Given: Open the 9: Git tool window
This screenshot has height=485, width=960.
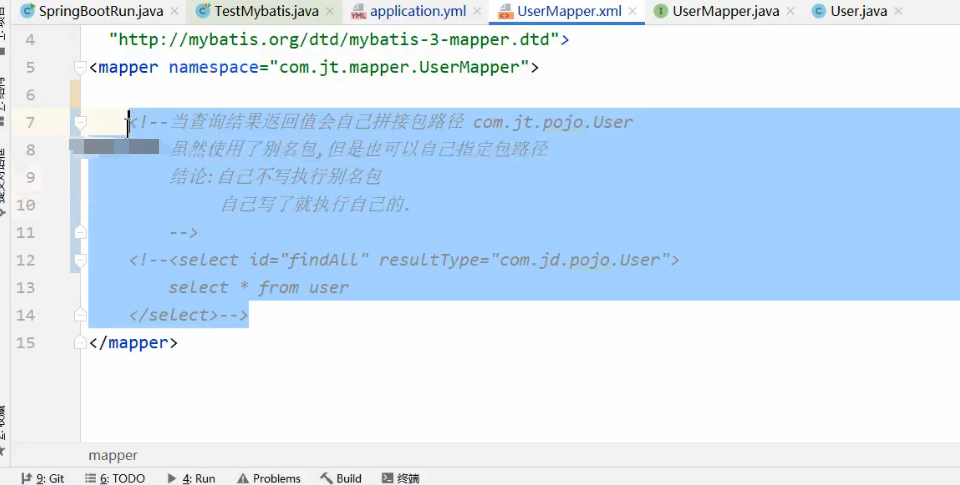Looking at the screenshot, I should click(43, 478).
